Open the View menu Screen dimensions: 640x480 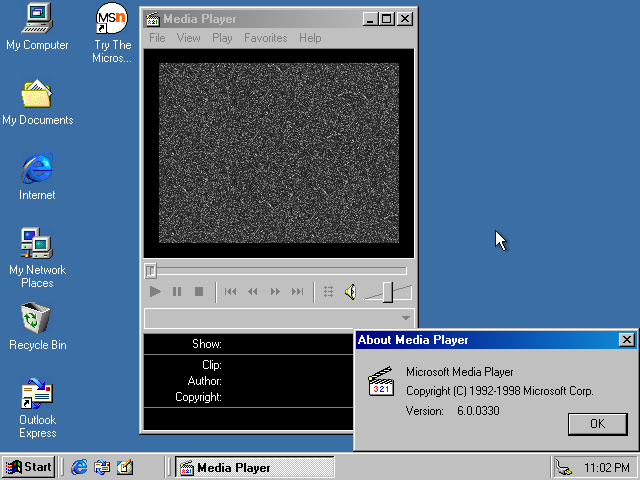point(188,38)
